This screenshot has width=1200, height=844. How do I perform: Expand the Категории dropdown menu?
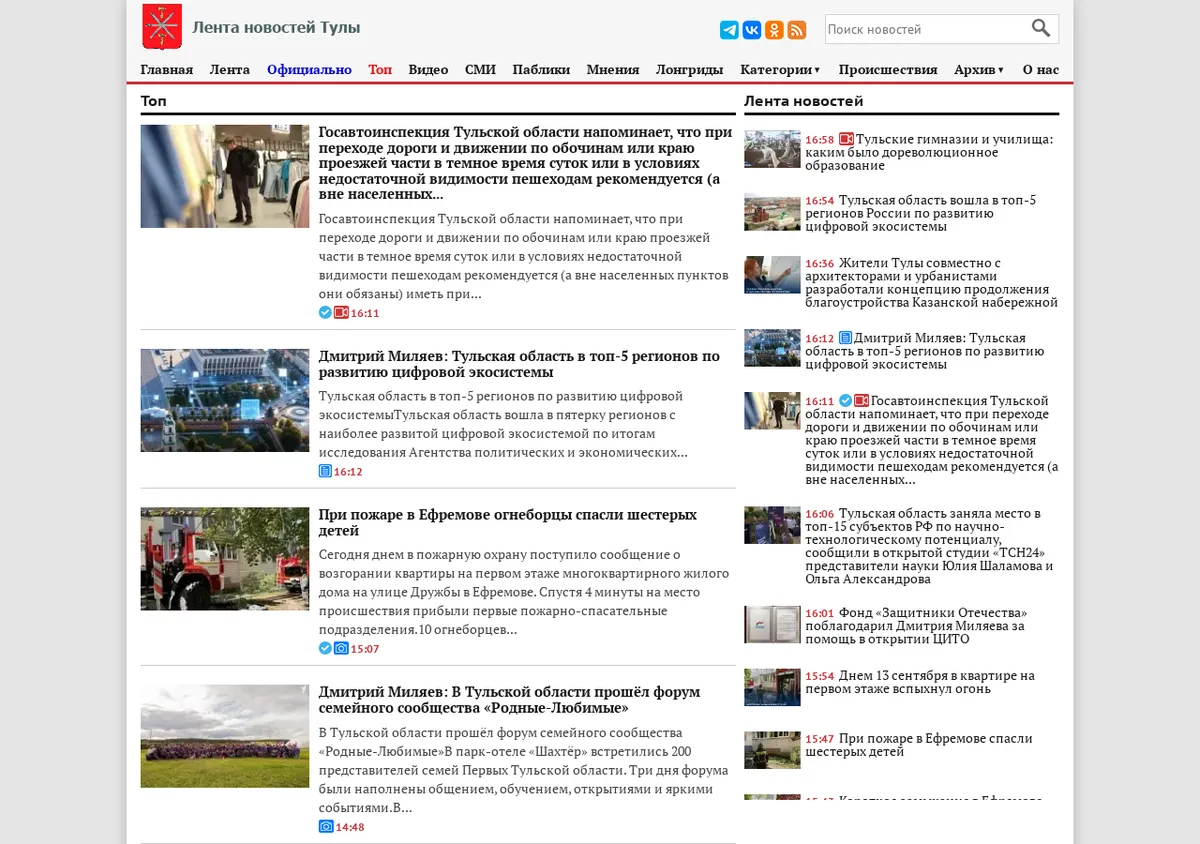point(780,69)
